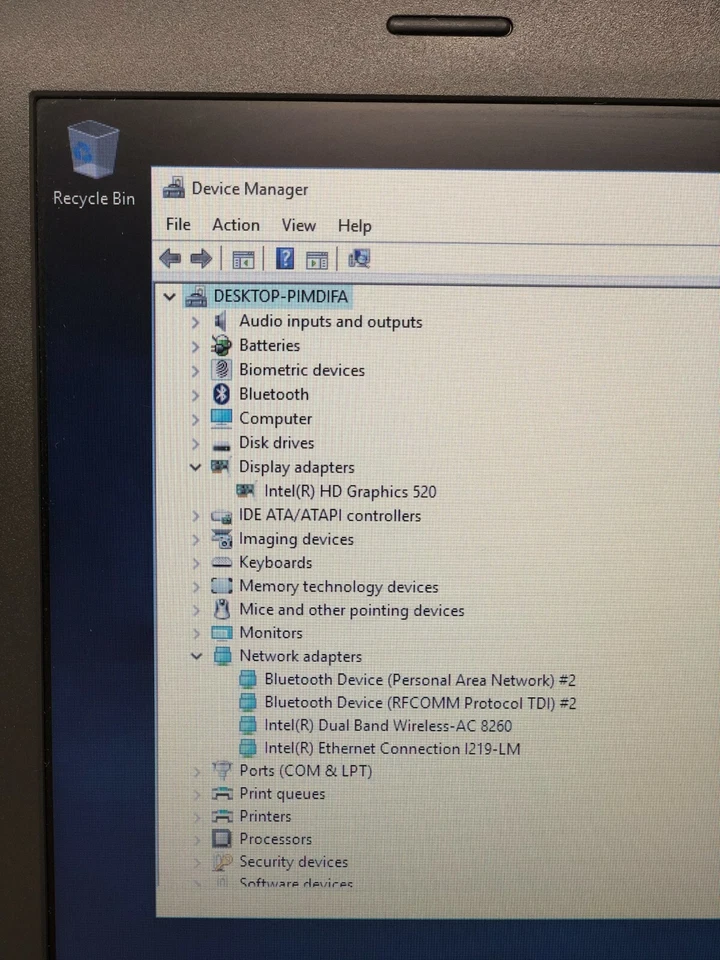Click the Biometric devices fingerprint icon
Image resolution: width=720 pixels, height=960 pixels.
[x=221, y=370]
